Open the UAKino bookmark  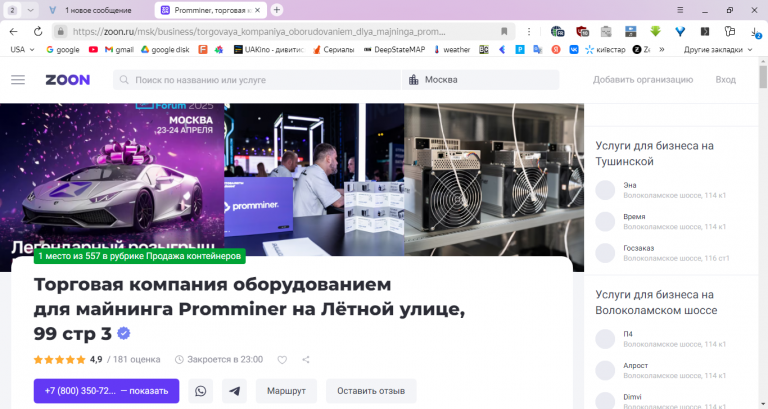pyautogui.click(x=269, y=49)
